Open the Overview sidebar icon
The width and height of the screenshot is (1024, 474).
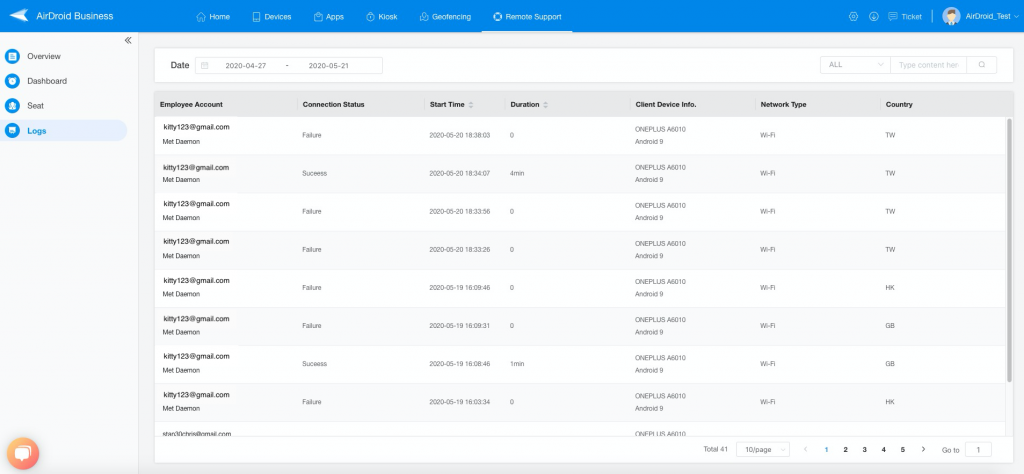click(12, 56)
